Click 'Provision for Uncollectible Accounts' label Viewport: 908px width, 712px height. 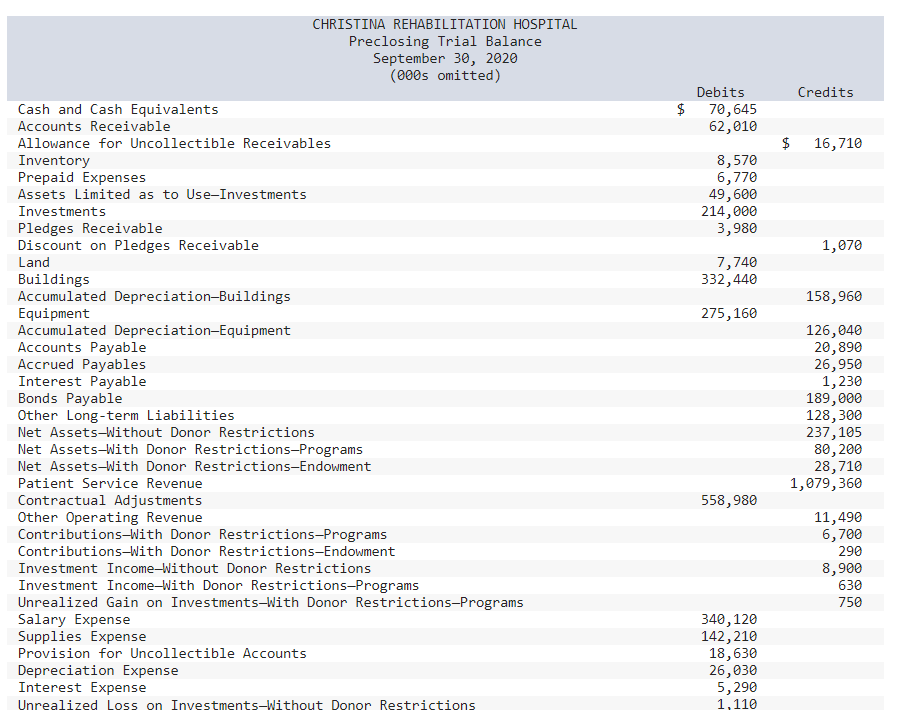click(162, 654)
